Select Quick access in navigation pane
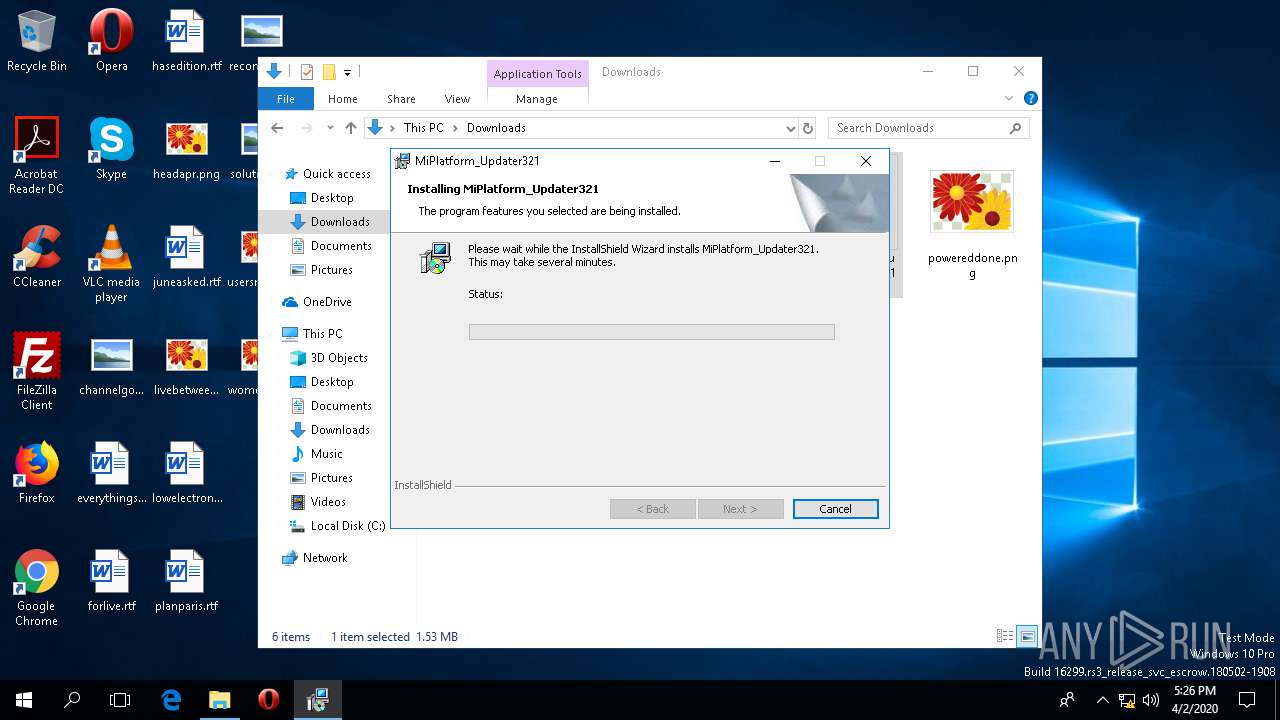This screenshot has width=1280, height=720. 336,174
